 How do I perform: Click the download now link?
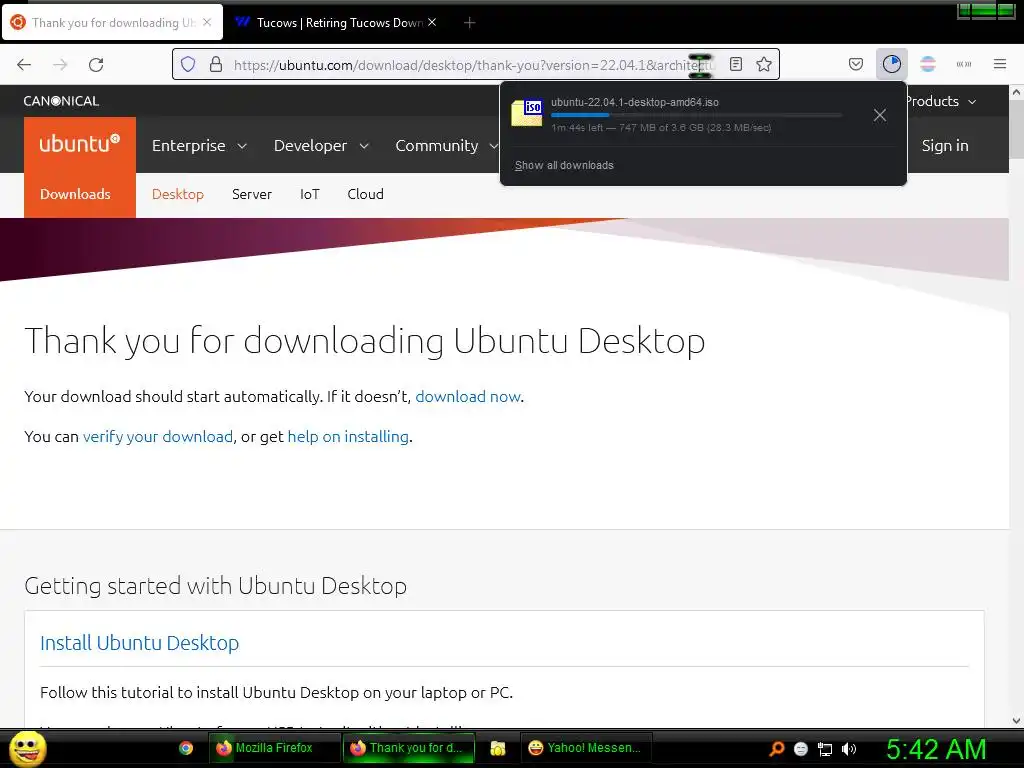468,396
